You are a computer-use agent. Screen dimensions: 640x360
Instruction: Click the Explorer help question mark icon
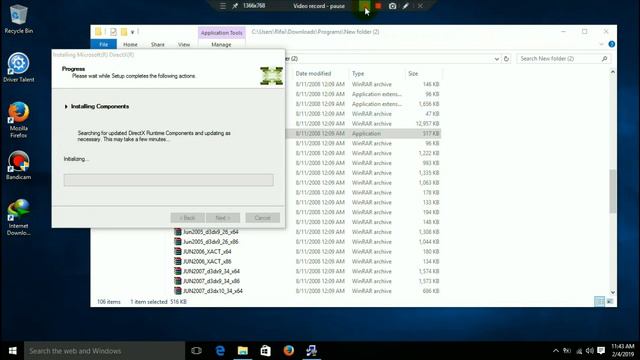(611, 44)
